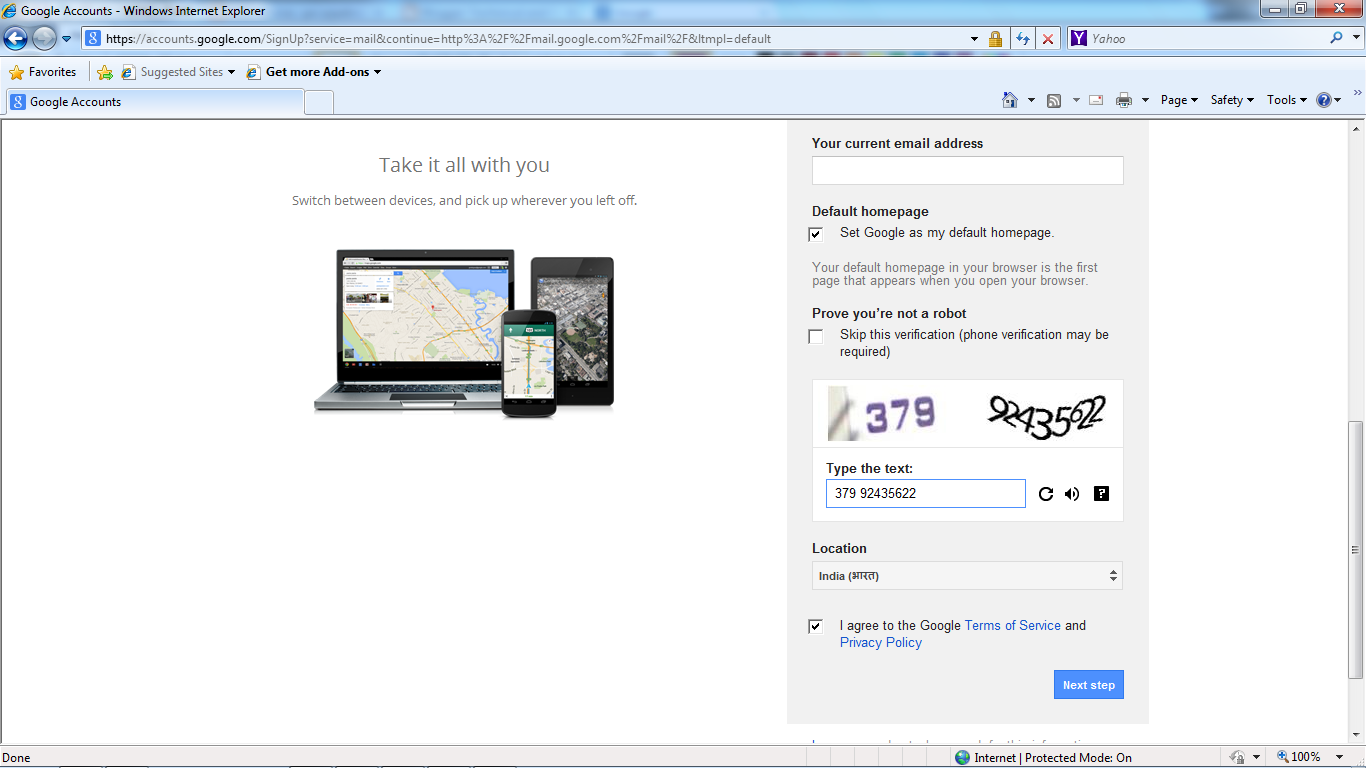The width and height of the screenshot is (1366, 768).
Task: Click the Google page icon in address bar
Action: [x=93, y=39]
